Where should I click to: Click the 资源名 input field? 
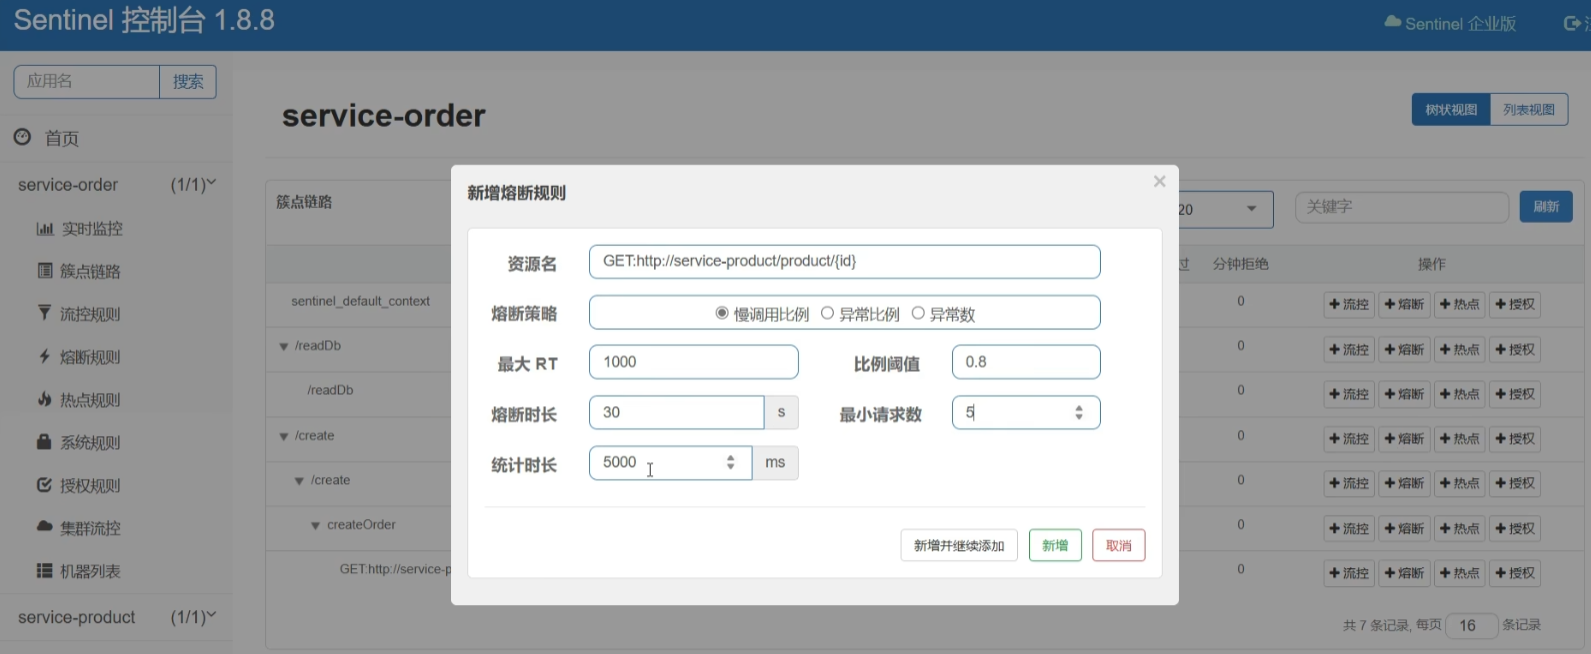tap(844, 262)
